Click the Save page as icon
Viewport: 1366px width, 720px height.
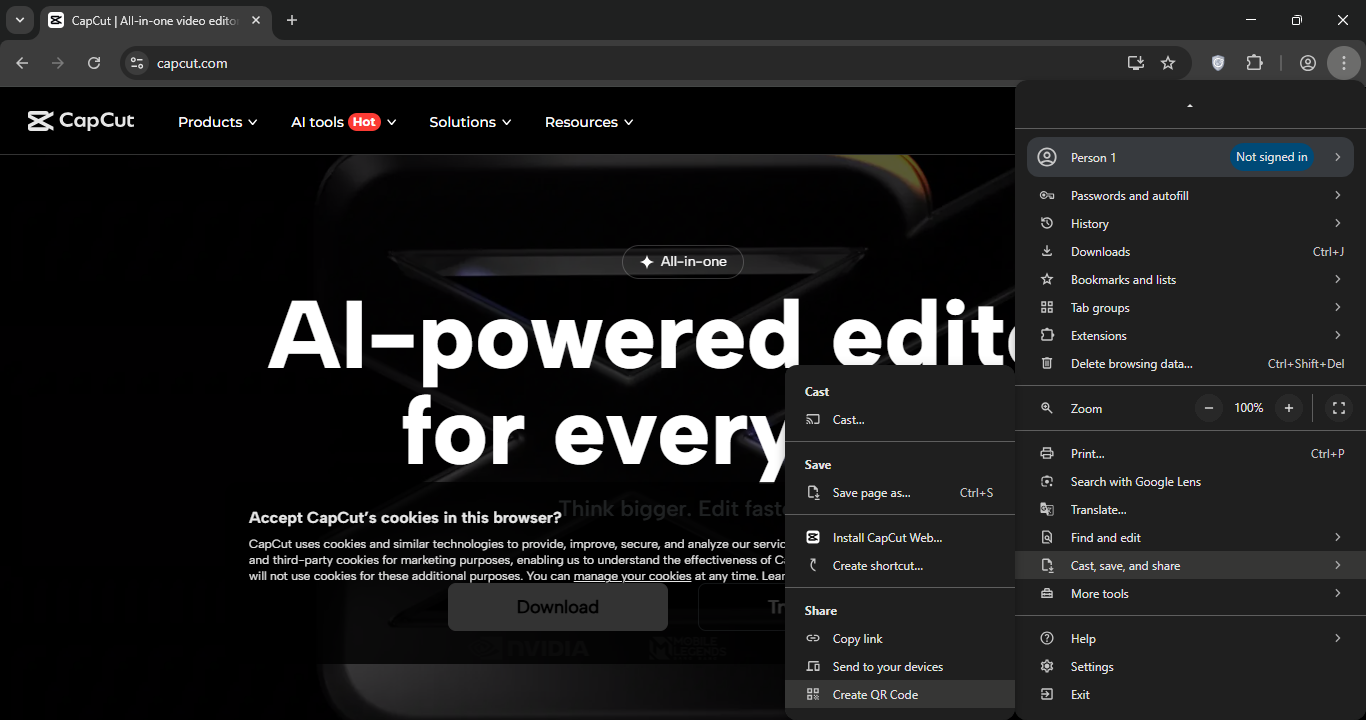pos(813,492)
